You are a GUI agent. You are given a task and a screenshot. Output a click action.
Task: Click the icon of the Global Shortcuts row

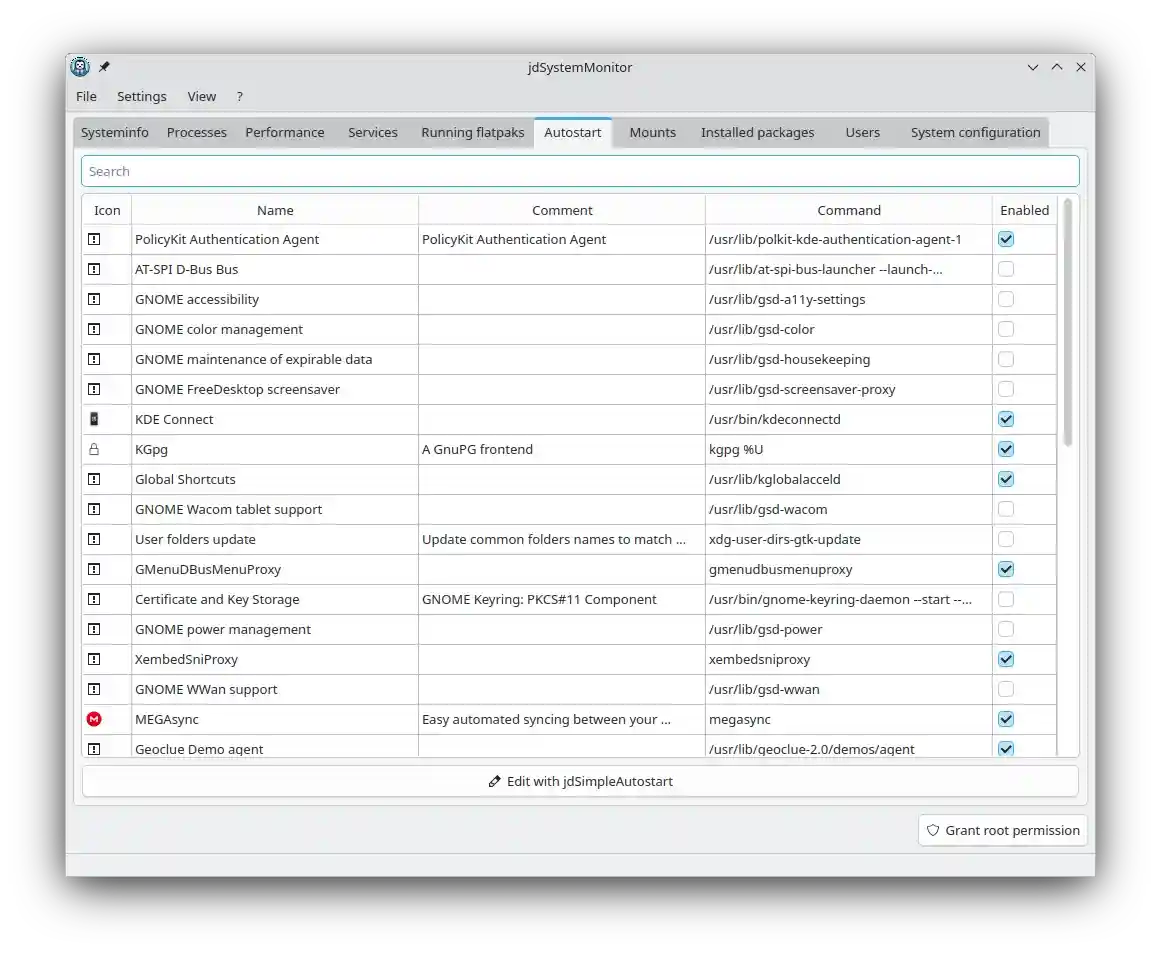[x=94, y=479]
